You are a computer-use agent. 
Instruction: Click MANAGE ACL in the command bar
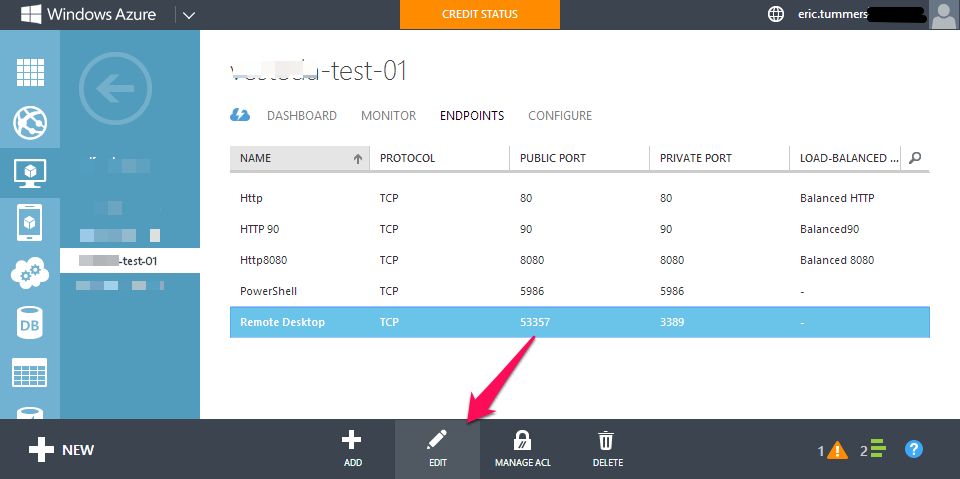click(522, 449)
